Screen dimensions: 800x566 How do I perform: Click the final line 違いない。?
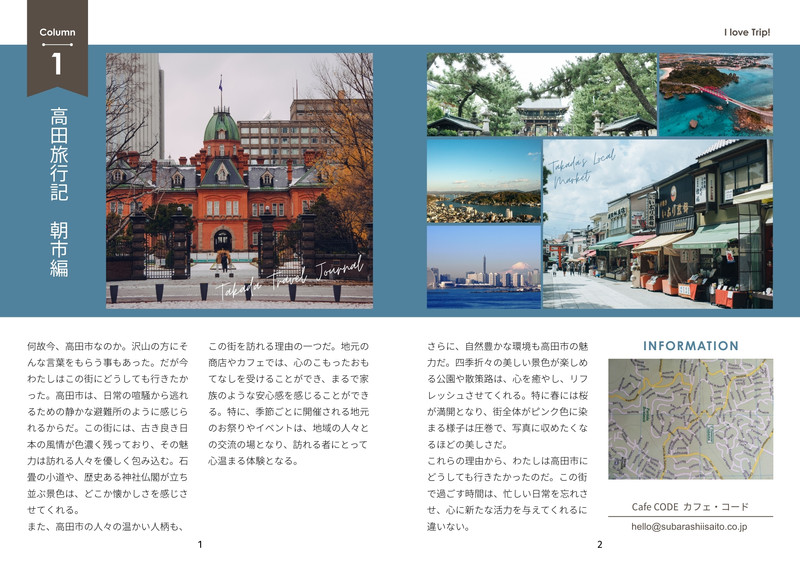448,527
